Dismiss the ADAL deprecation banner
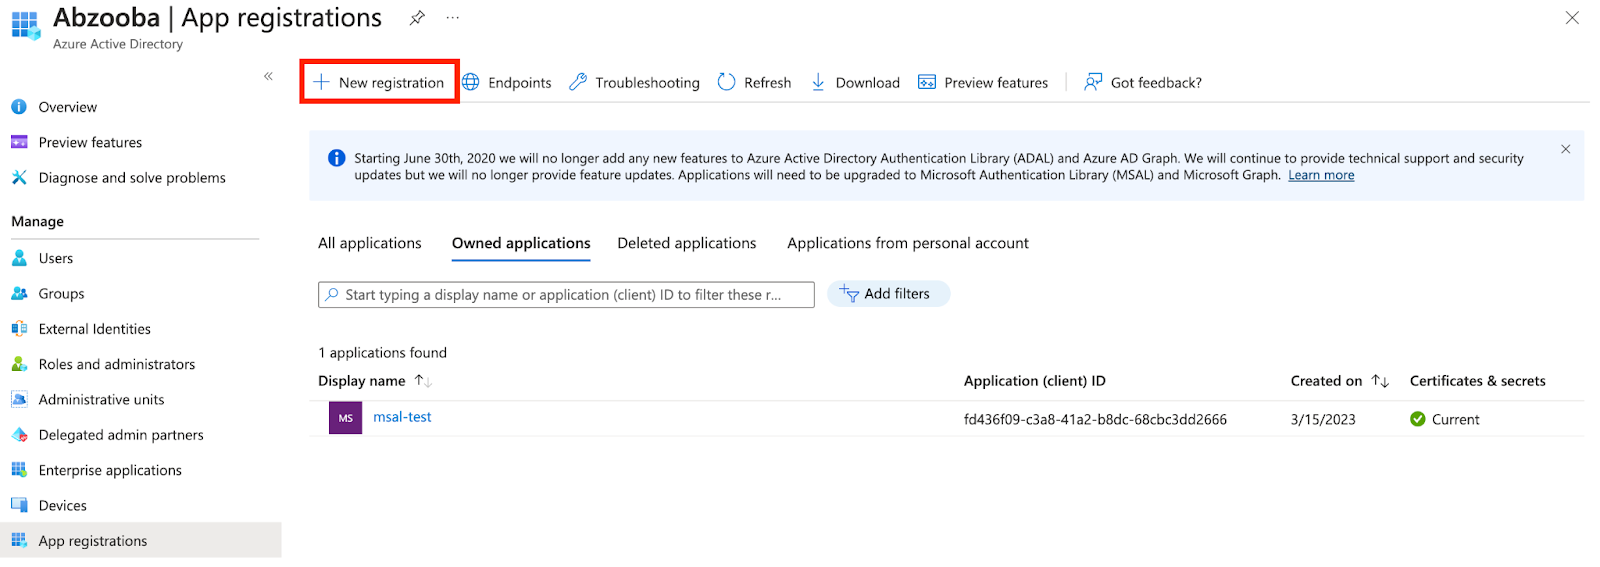1600x567 pixels. pyautogui.click(x=1566, y=149)
